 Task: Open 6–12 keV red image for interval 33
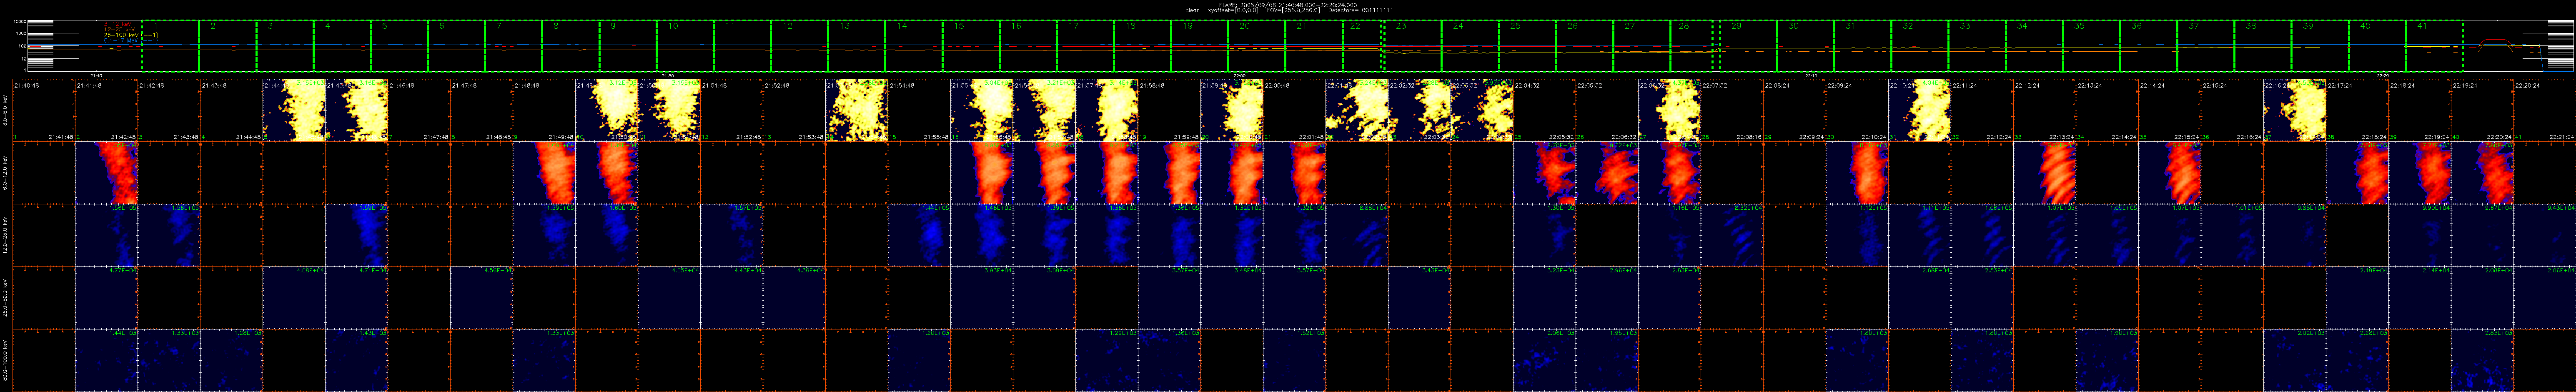tap(2044, 173)
